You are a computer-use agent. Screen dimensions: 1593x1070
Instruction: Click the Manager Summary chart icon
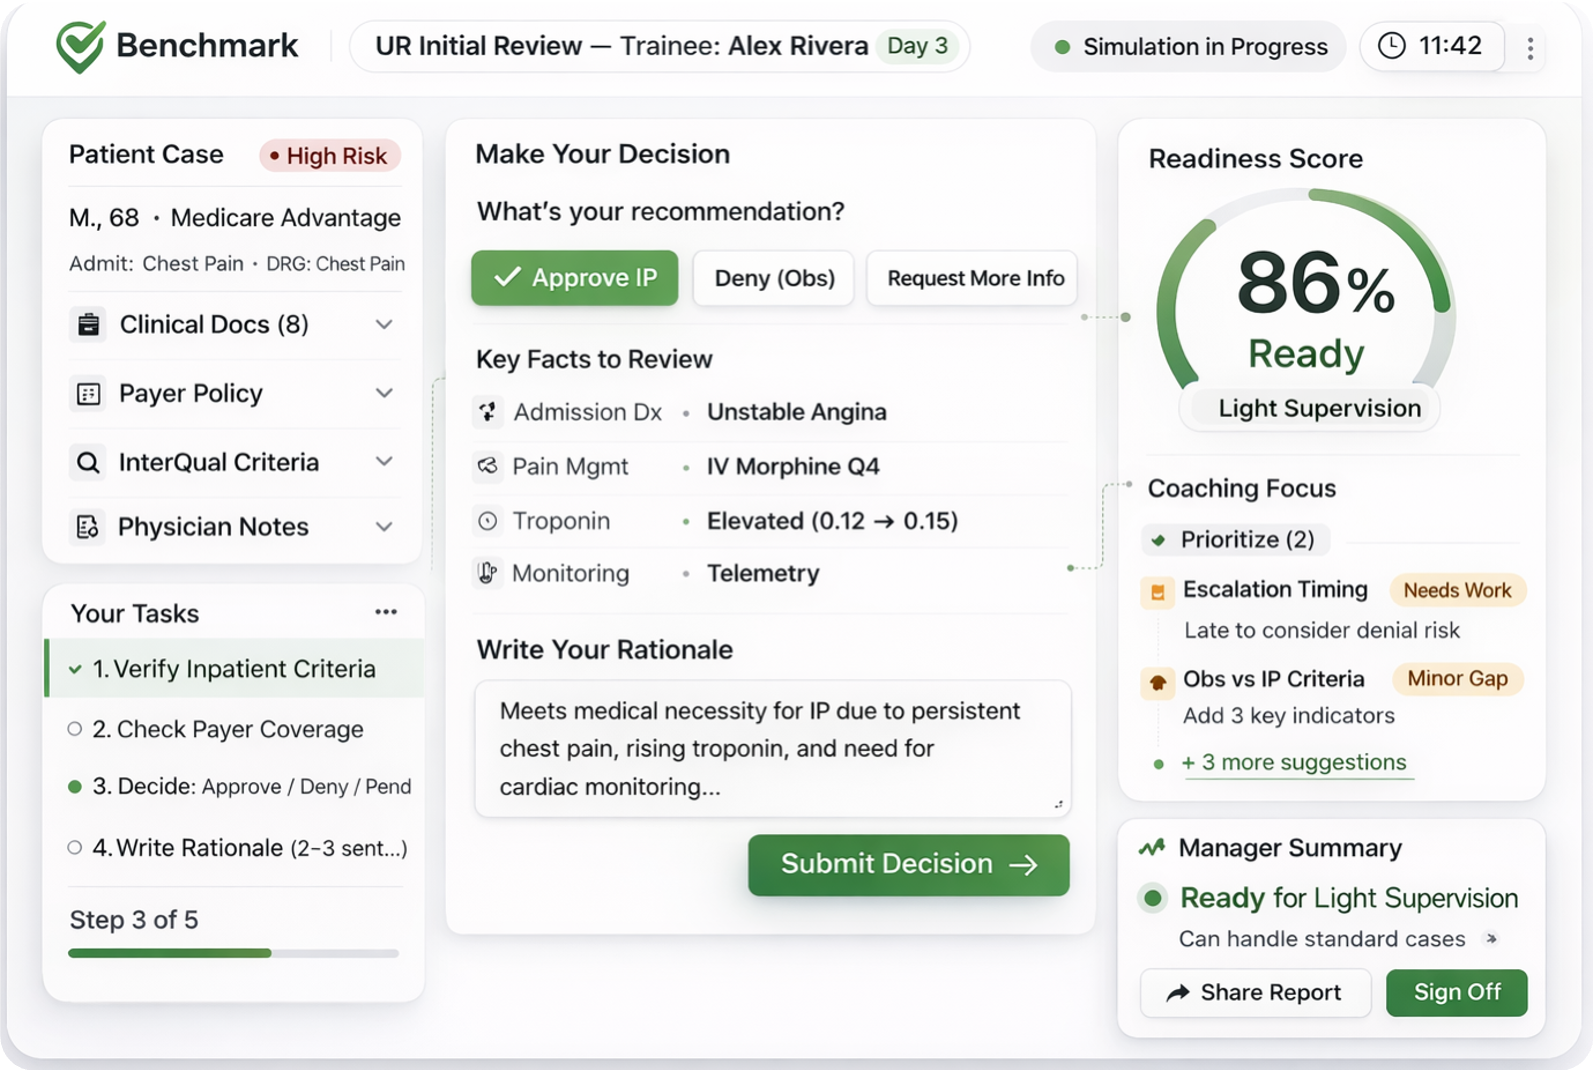point(1152,848)
